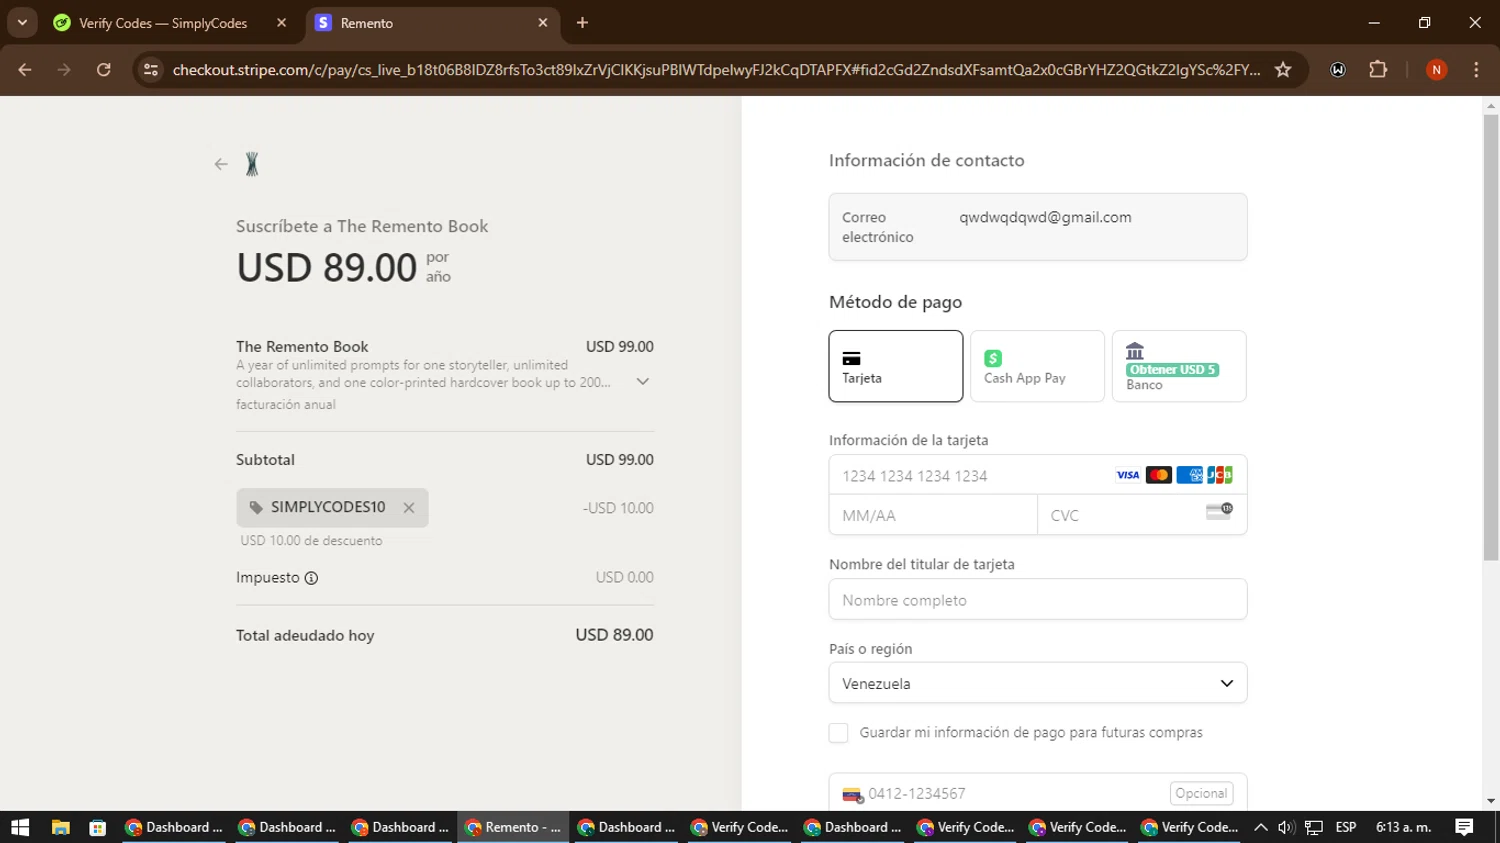Click the CVC card hint icon
Image resolution: width=1500 pixels, height=843 pixels.
(x=1219, y=511)
